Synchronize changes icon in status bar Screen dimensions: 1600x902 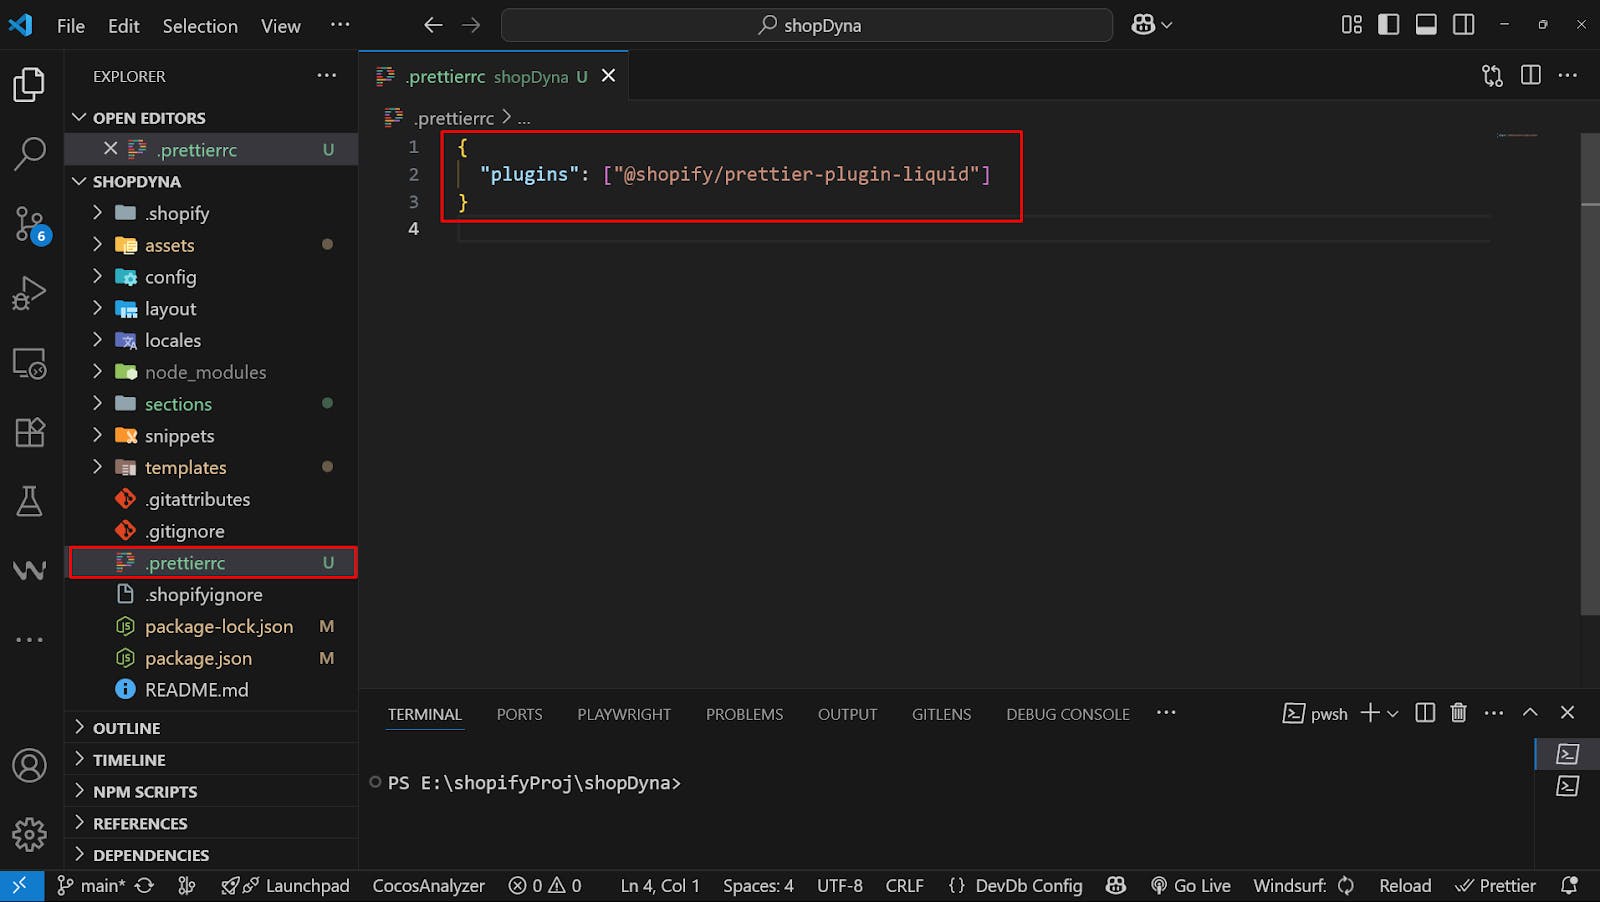coord(144,886)
